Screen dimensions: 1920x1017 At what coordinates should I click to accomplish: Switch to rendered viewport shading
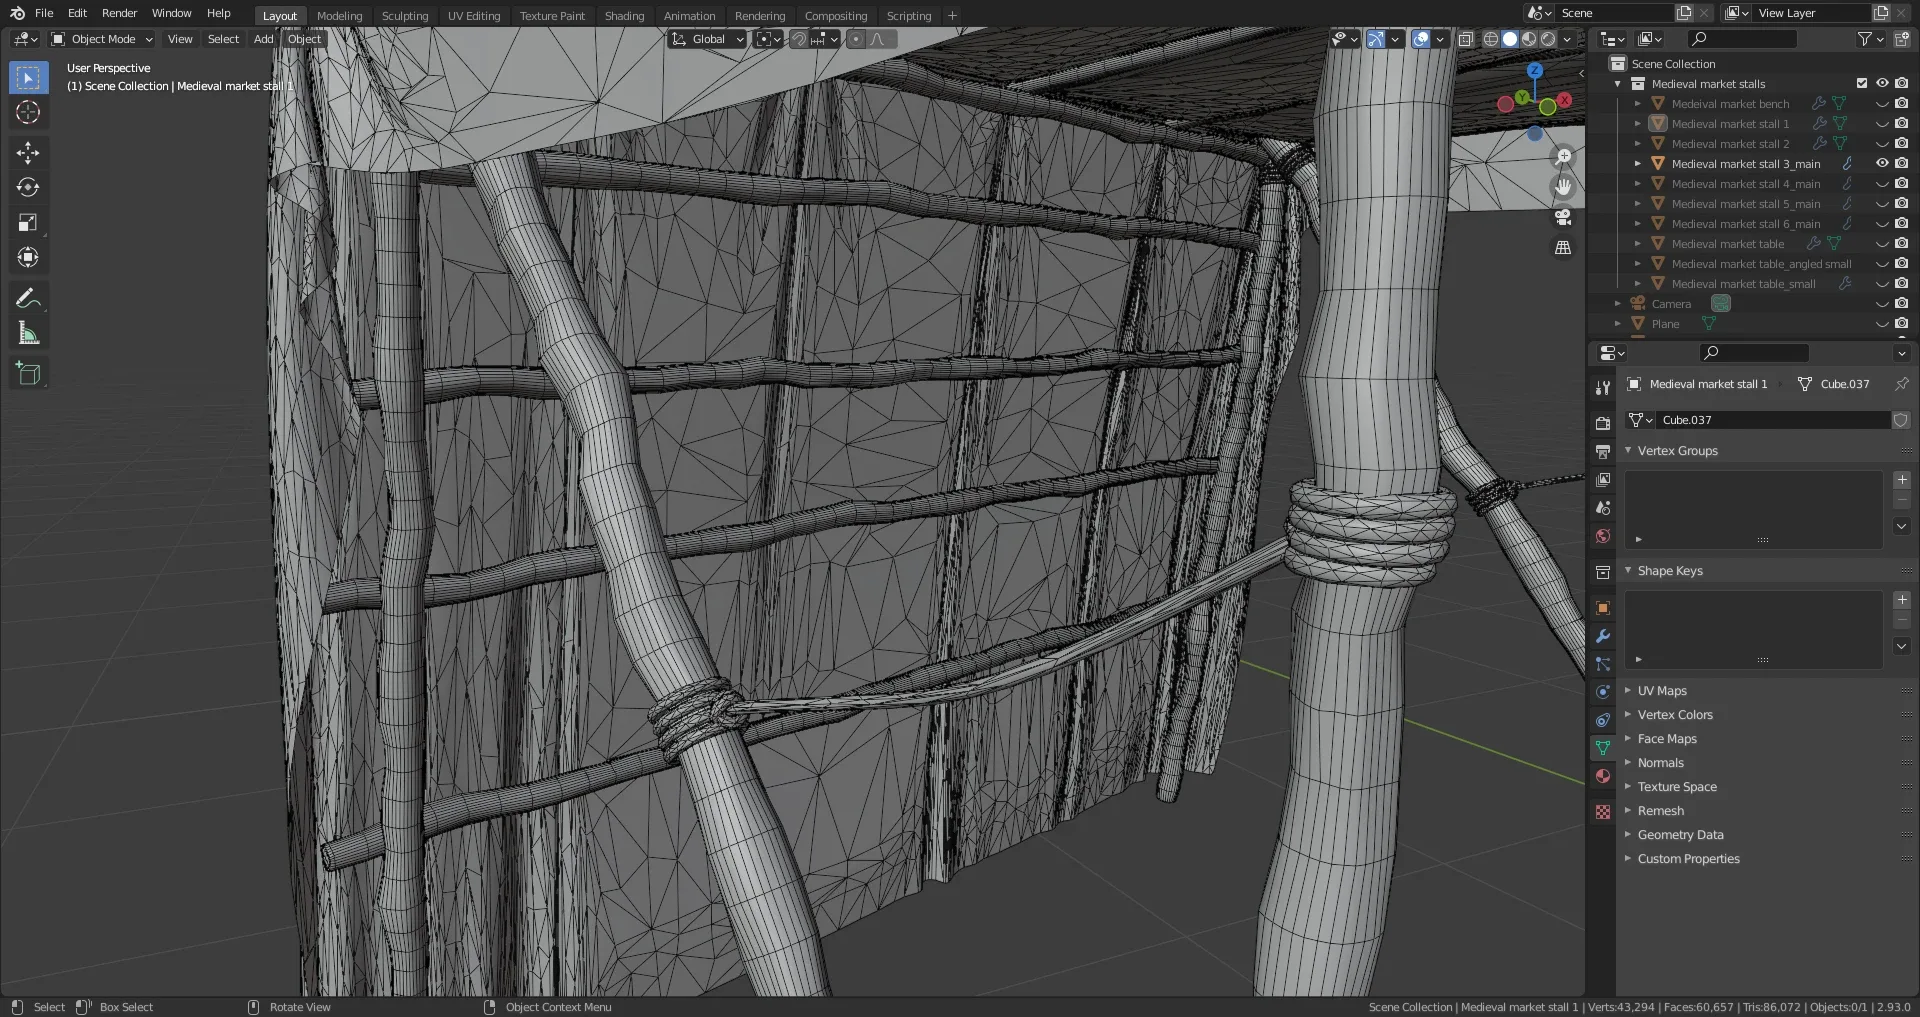pyautogui.click(x=1548, y=39)
